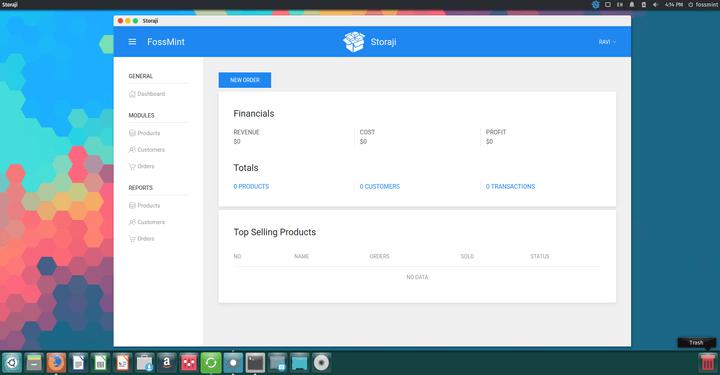Open Orders report under Reports
Image resolution: width=720 pixels, height=375 pixels.
pos(141,239)
